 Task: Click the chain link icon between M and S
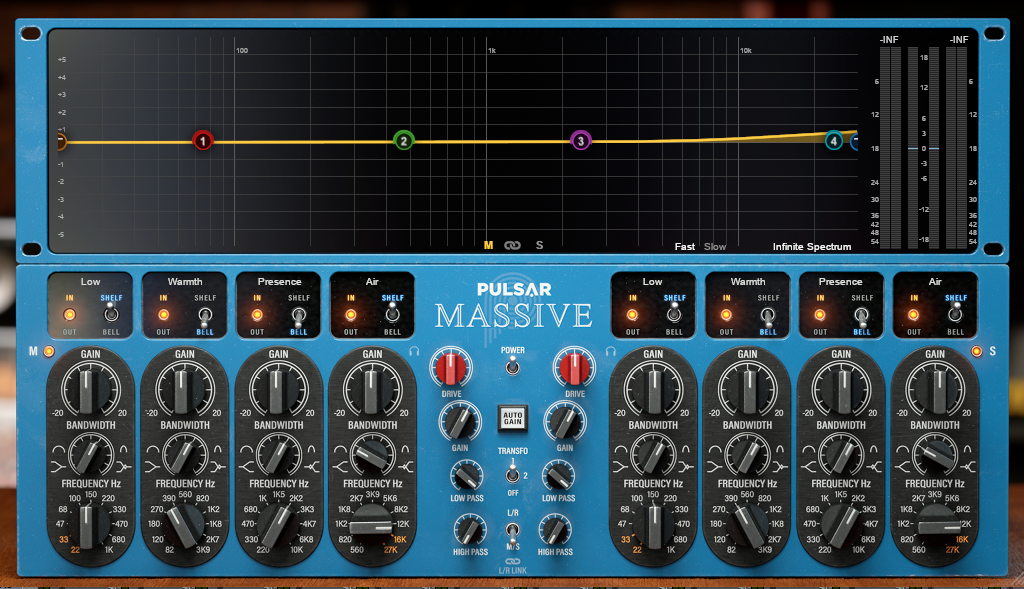[513, 246]
